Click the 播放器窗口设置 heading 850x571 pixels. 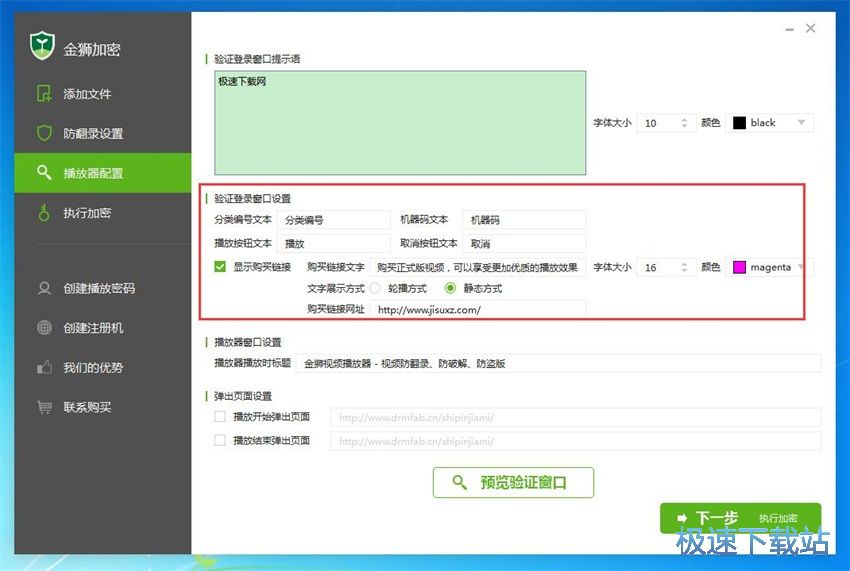coord(248,342)
